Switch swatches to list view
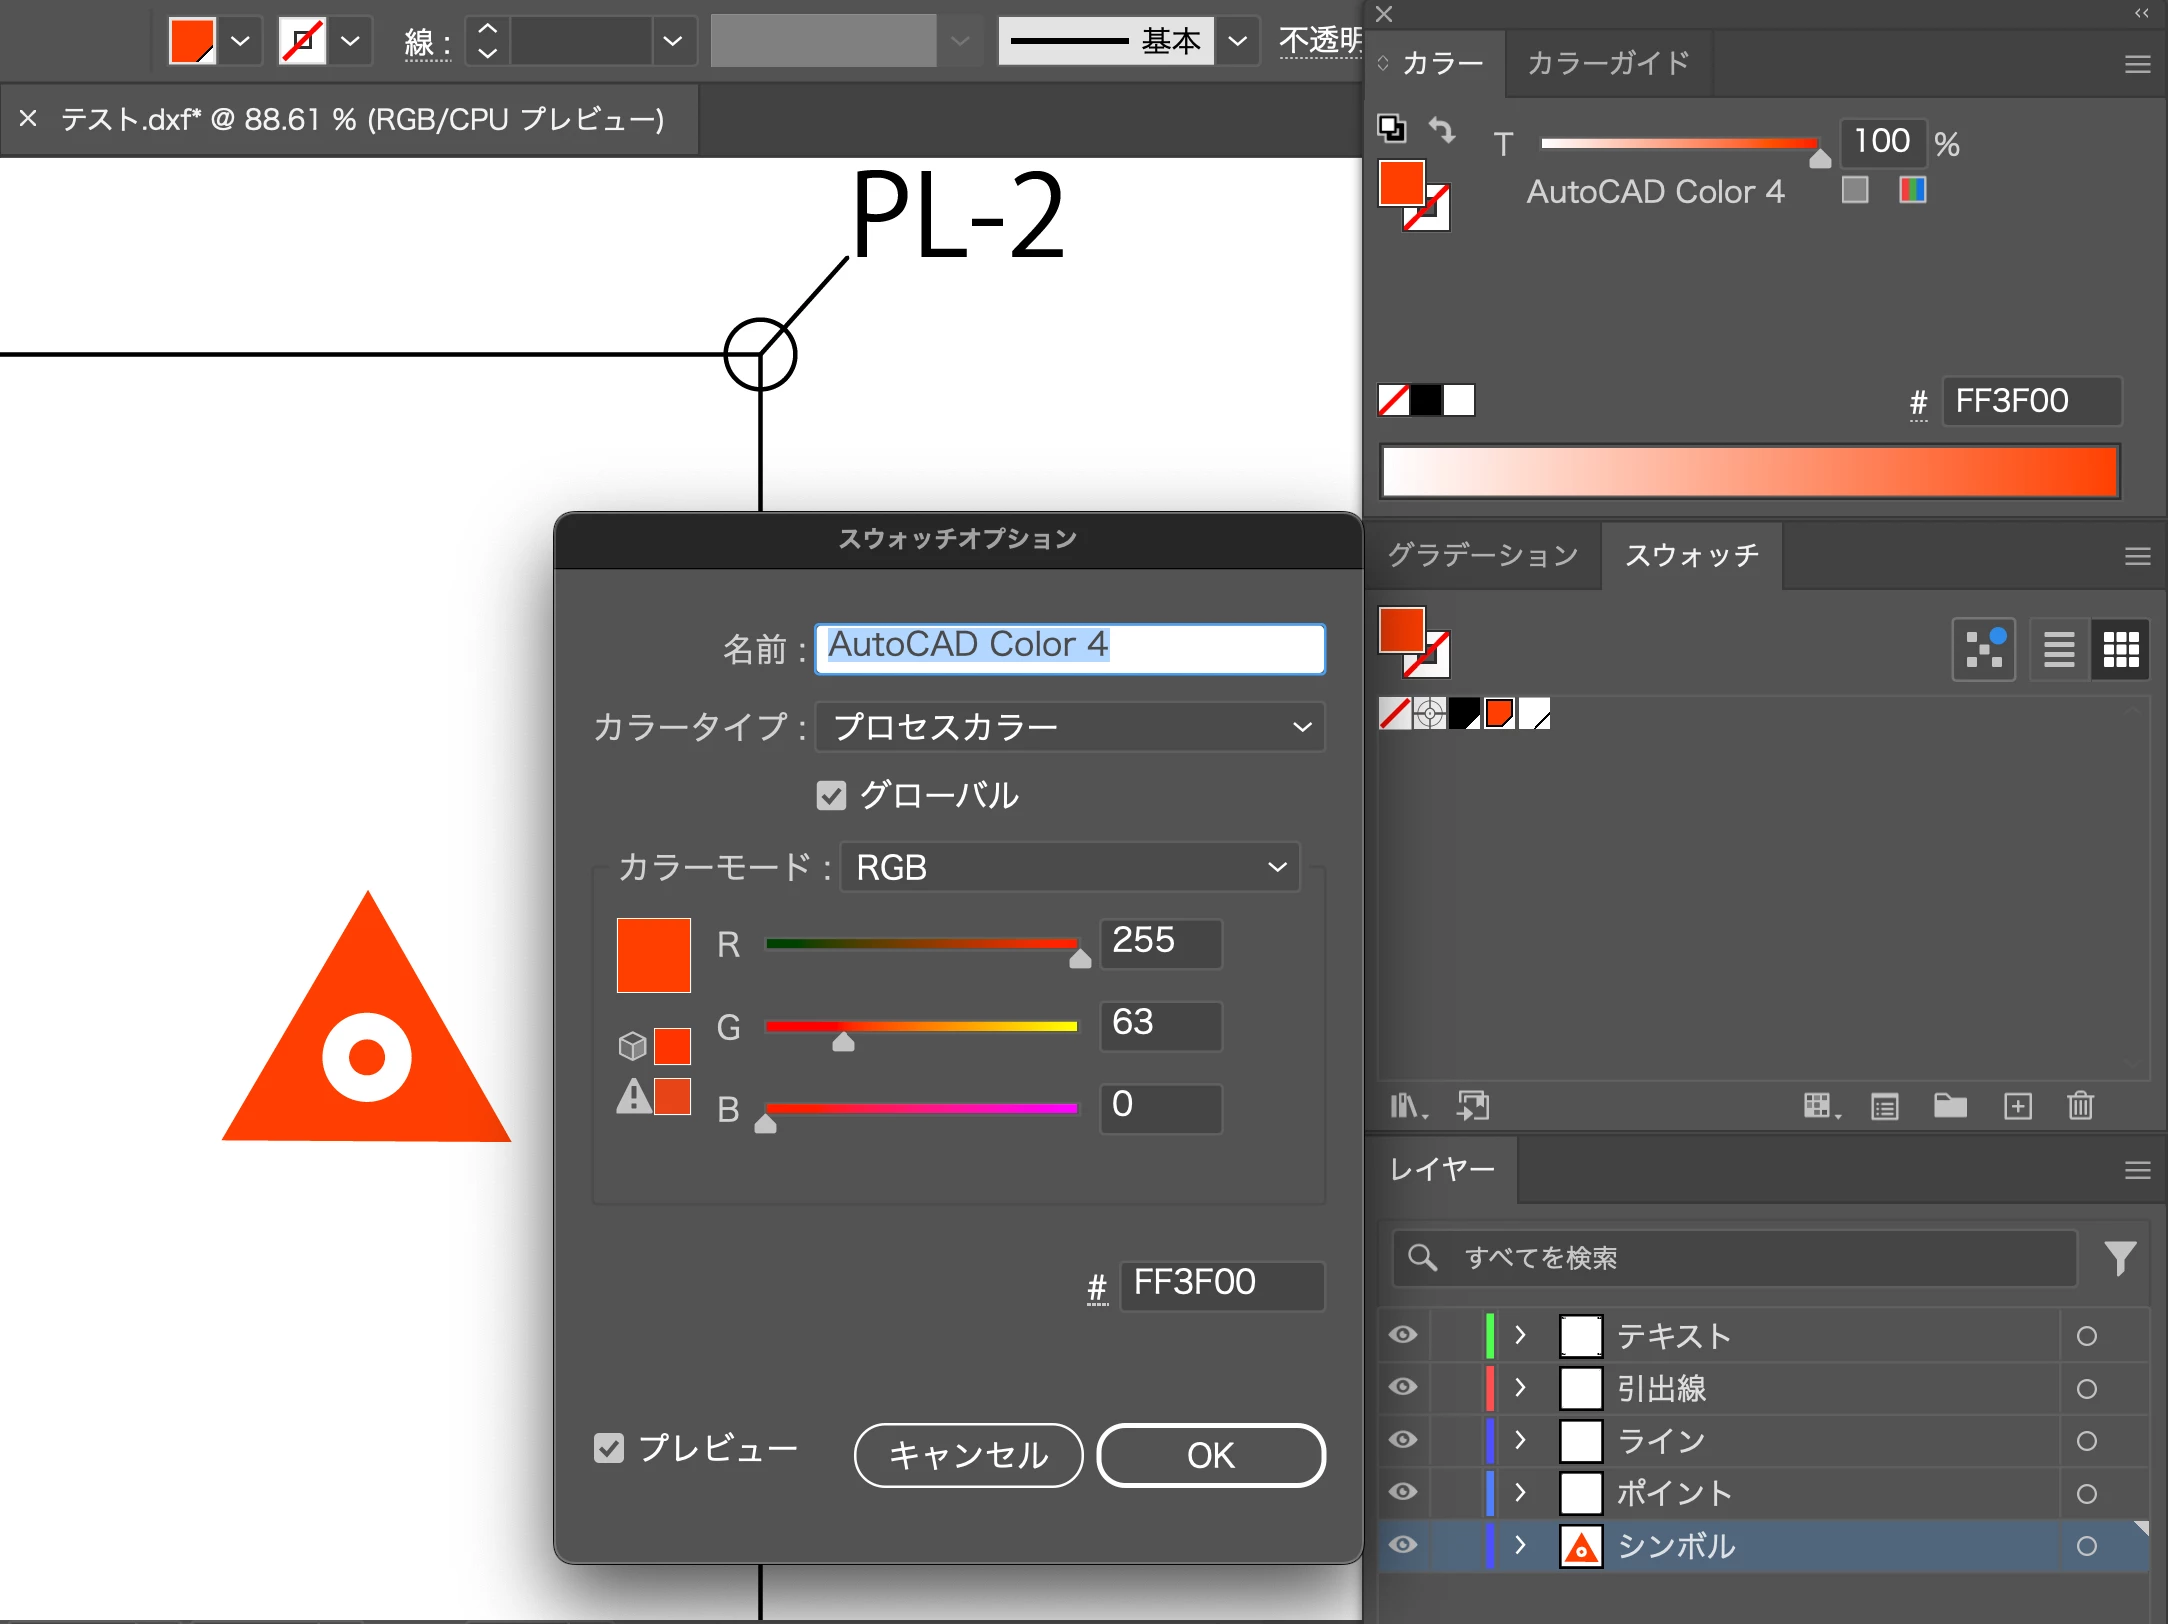 point(2058,650)
